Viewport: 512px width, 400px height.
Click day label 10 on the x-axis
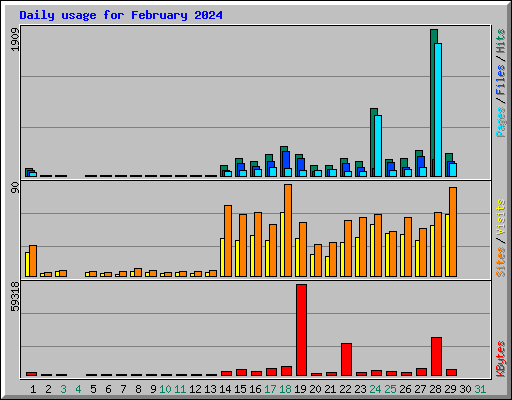tap(165, 389)
